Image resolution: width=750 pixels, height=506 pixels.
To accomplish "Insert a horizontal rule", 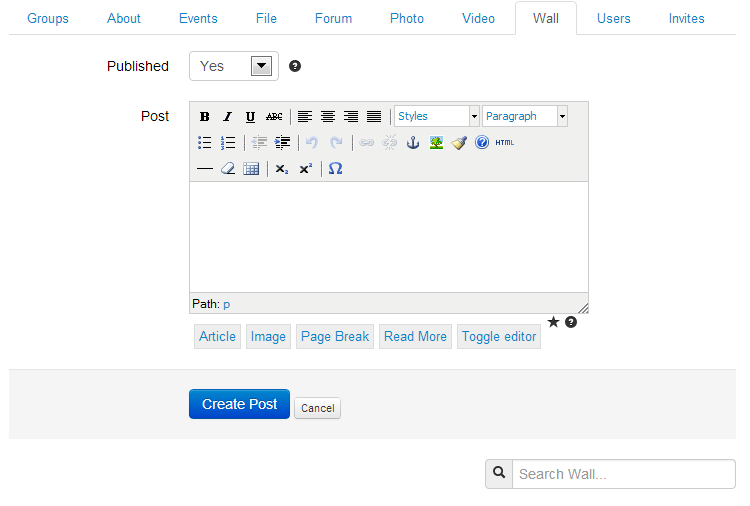I will point(205,169).
